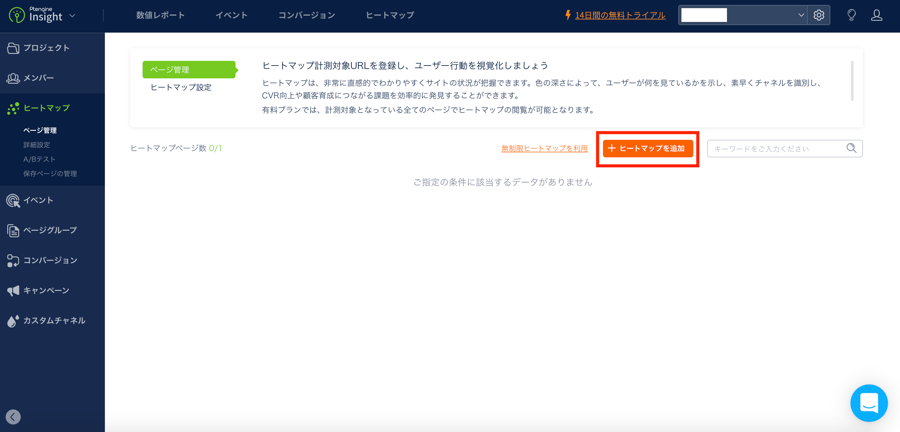Viewport: 900px width, 432px height.
Task: Open カスタムチャネル in the sidebar
Action: [52, 321]
